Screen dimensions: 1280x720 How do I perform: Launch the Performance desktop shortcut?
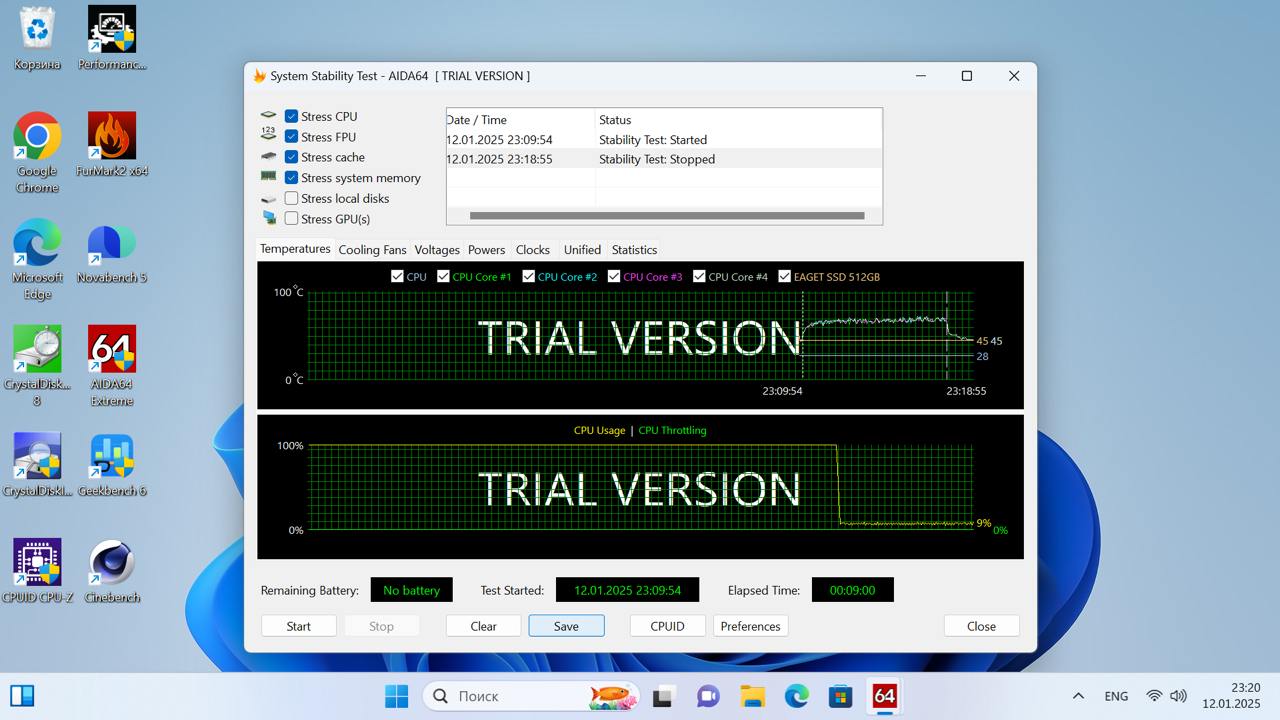(x=112, y=39)
